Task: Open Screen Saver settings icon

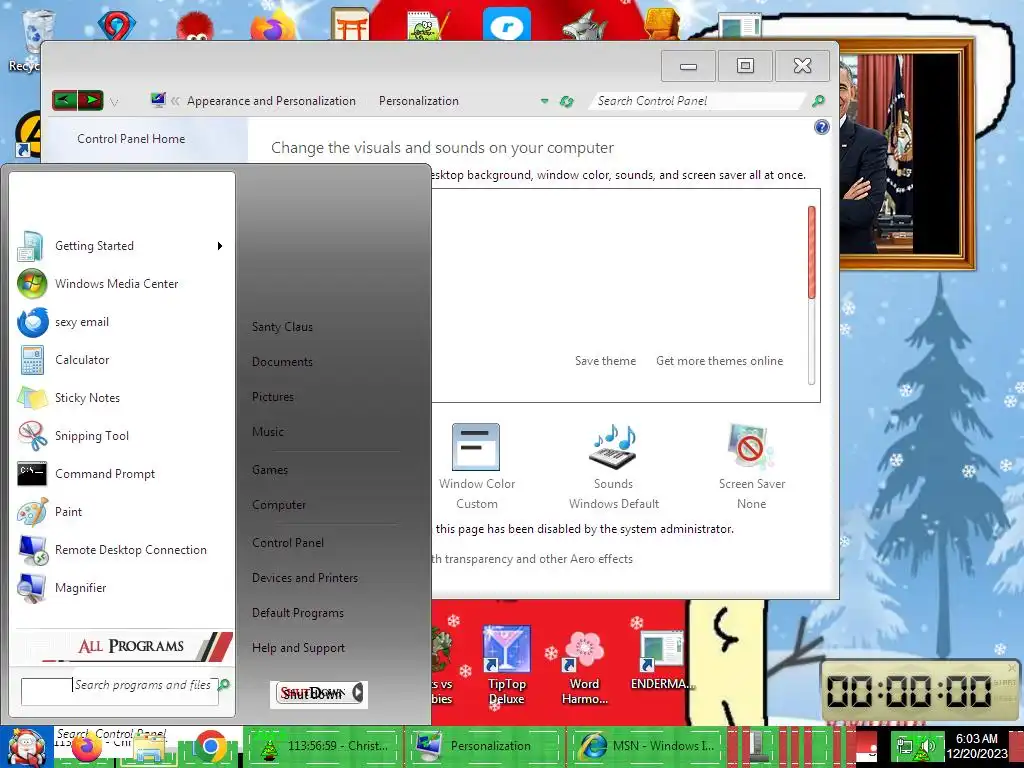Action: (751, 446)
